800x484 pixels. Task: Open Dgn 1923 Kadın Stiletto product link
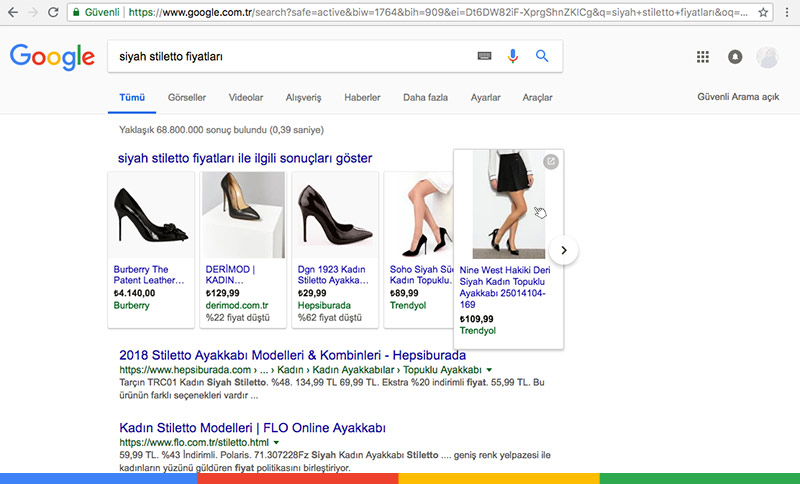point(333,274)
